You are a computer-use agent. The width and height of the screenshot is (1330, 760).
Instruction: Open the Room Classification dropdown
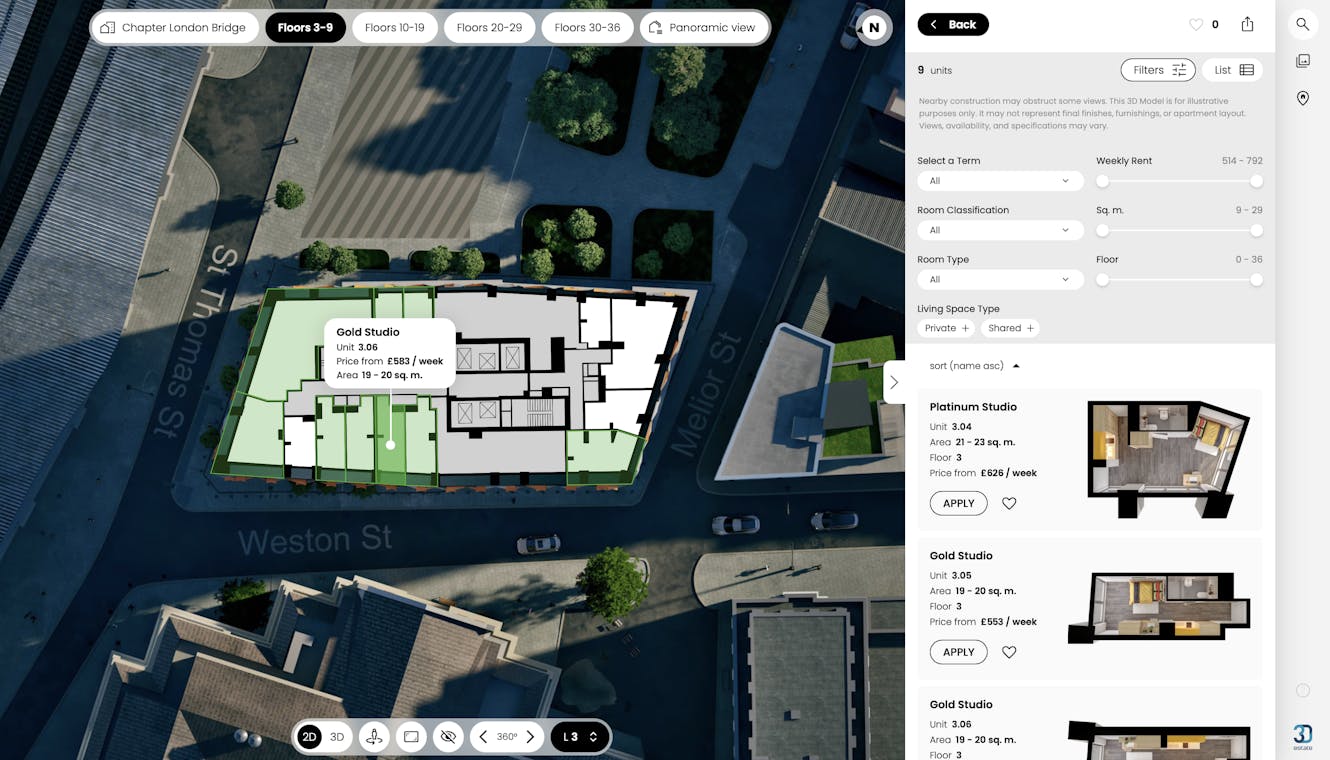click(1000, 230)
